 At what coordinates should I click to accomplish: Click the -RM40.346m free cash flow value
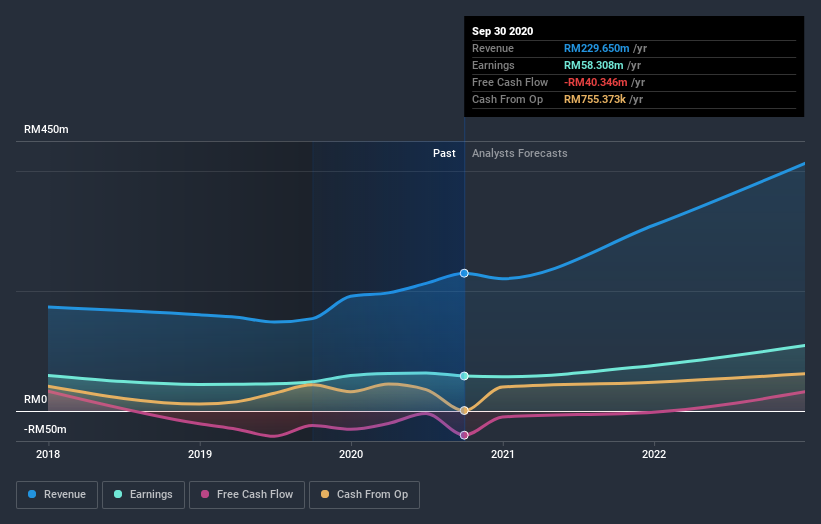pos(595,82)
